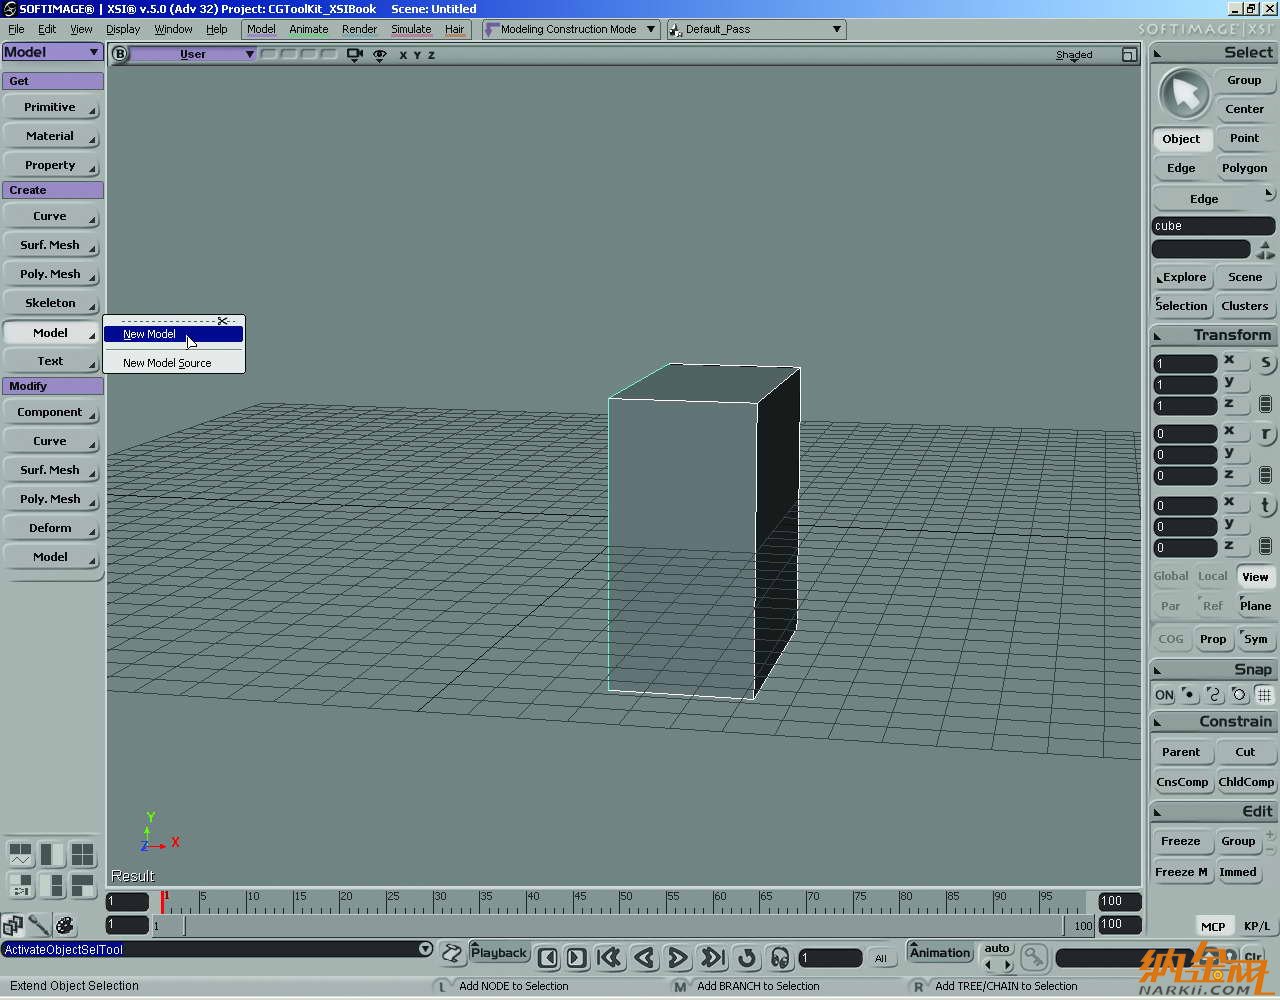This screenshot has height=1000, width=1280.
Task: Open the User camera view dropdown
Action: pos(194,54)
